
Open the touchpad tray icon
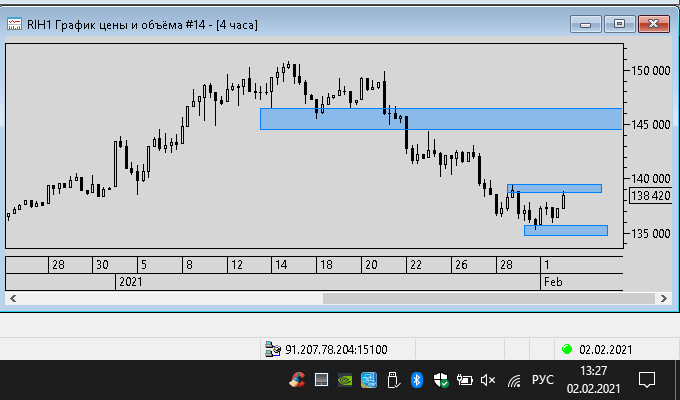coord(321,380)
